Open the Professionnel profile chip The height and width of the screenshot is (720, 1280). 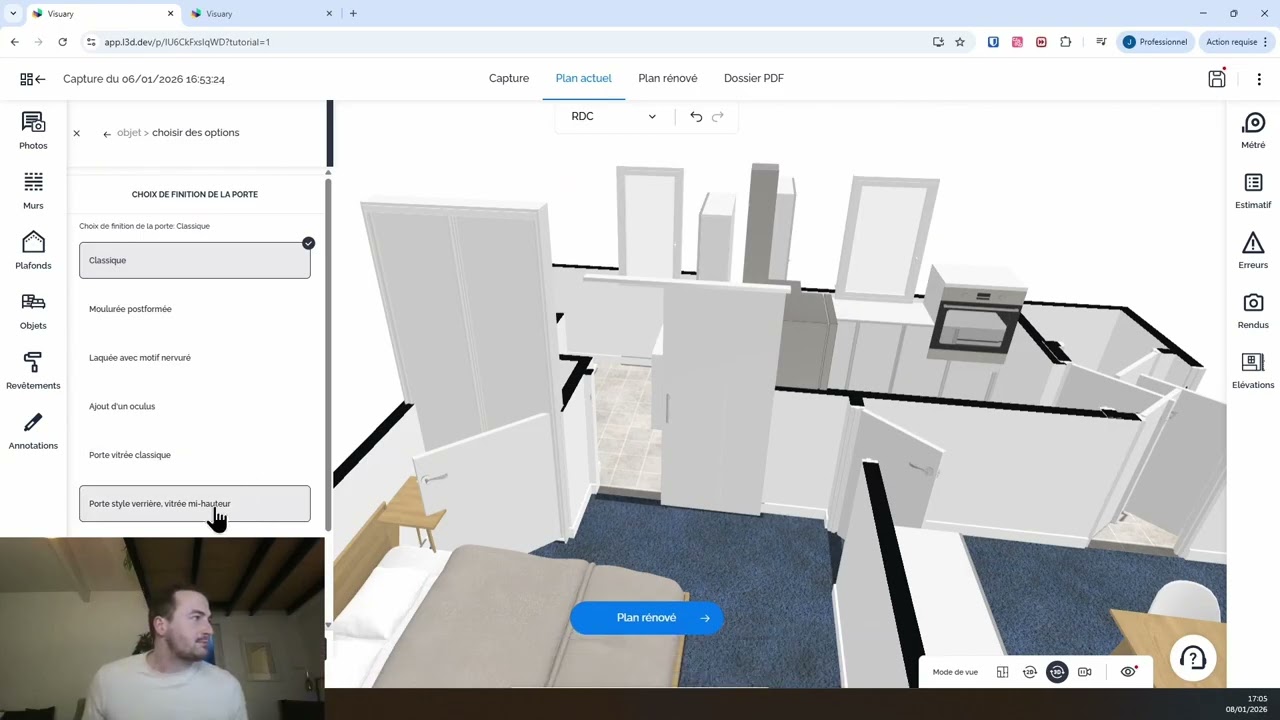1155,42
